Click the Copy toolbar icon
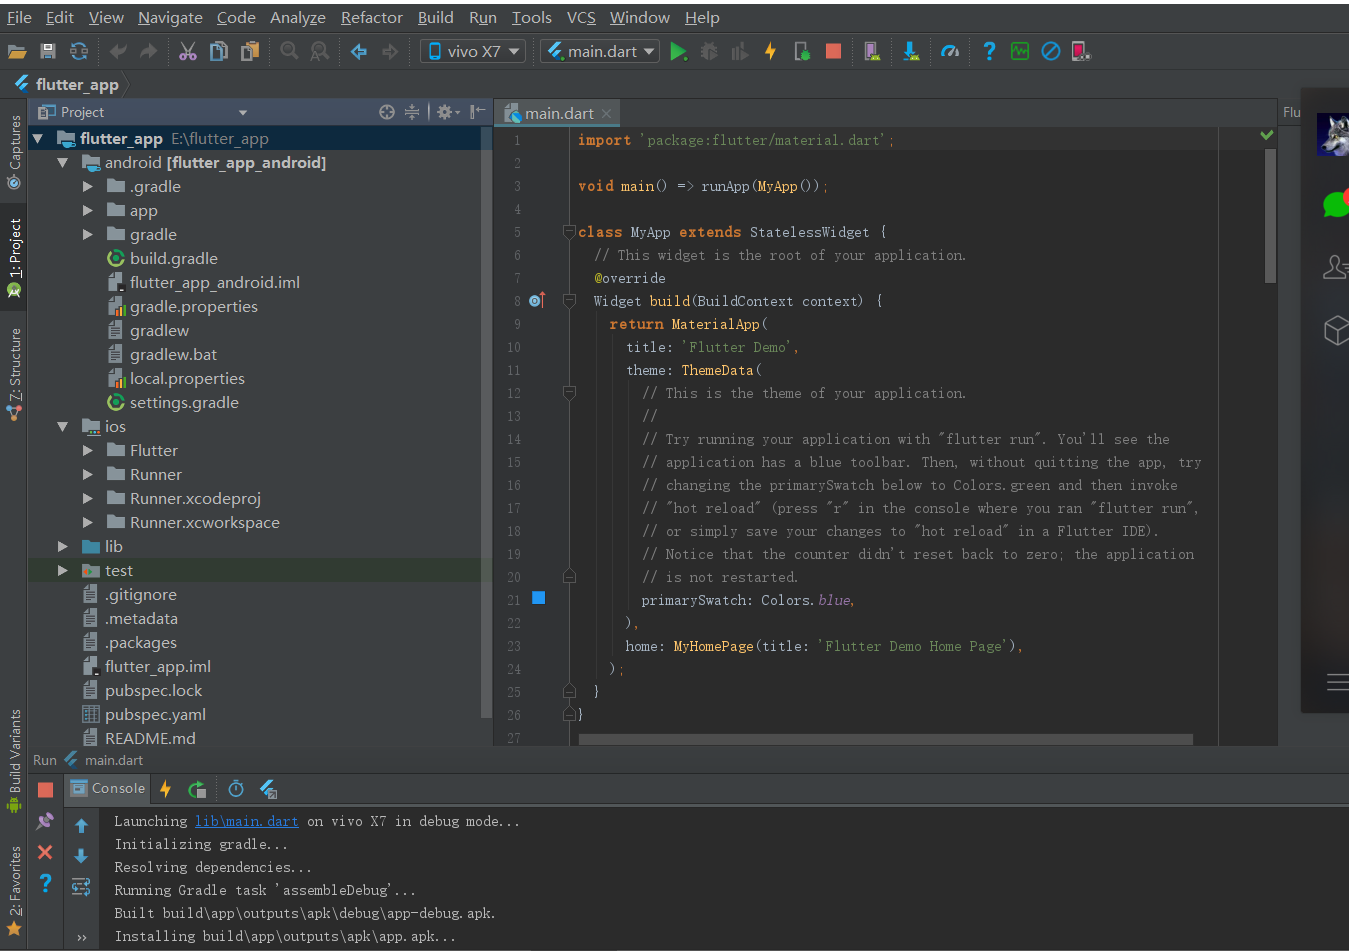The image size is (1349, 951). click(x=218, y=51)
